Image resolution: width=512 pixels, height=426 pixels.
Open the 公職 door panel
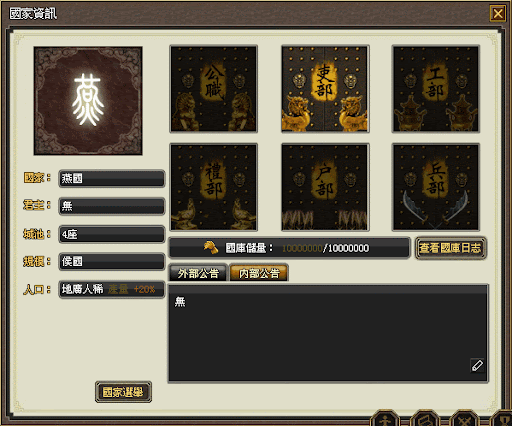pyautogui.click(x=213, y=89)
